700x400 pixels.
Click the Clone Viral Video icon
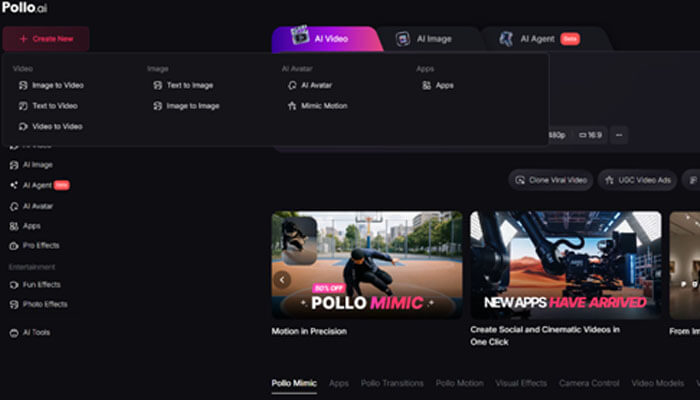pos(520,180)
